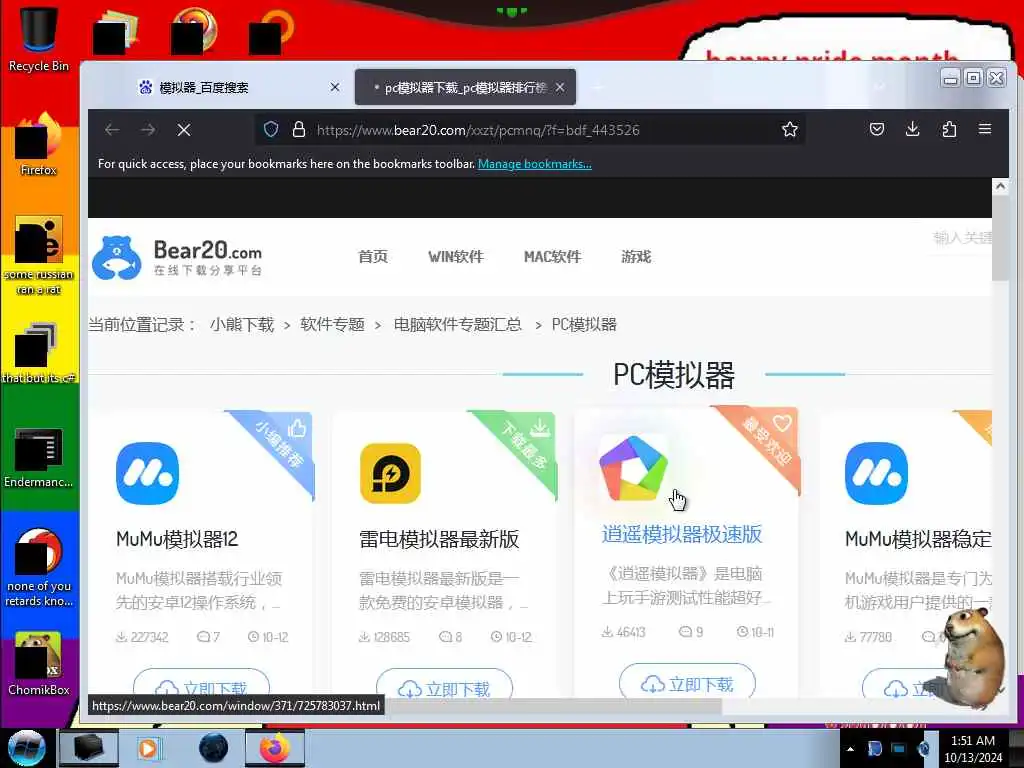
Task: Click 立即下载 under MuMu模拟器12
Action: coord(201,684)
